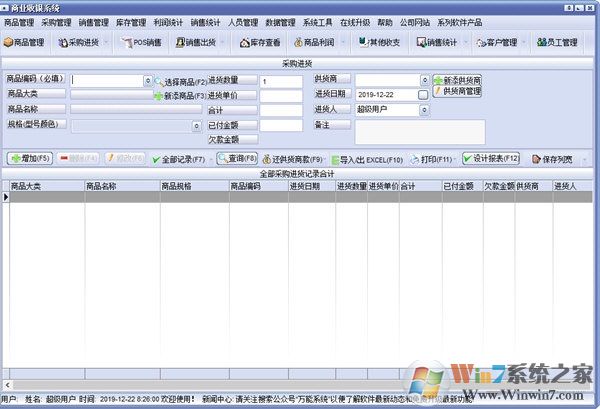Open dropdown arrow next to 商品利润 toolbar

[x=343, y=42]
